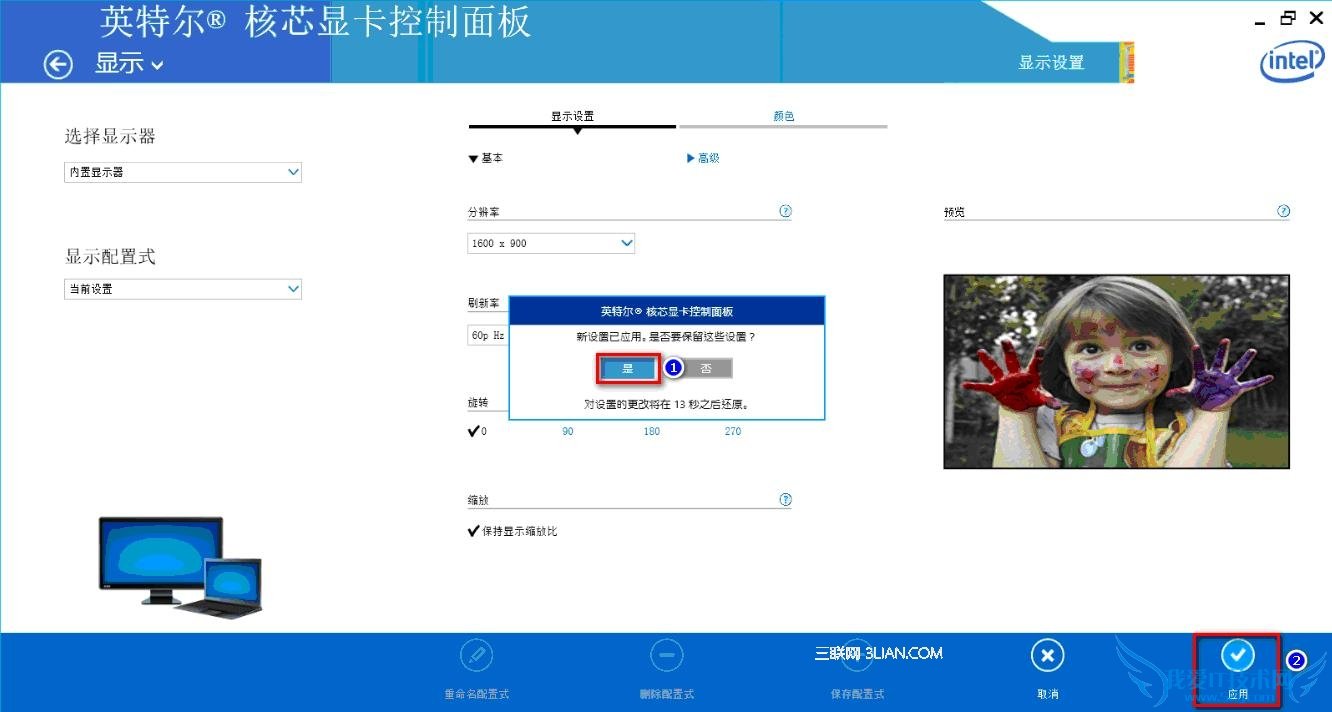The width and height of the screenshot is (1332, 712).
Task: Open the 显示 section dropdown menu
Action: pos(129,63)
